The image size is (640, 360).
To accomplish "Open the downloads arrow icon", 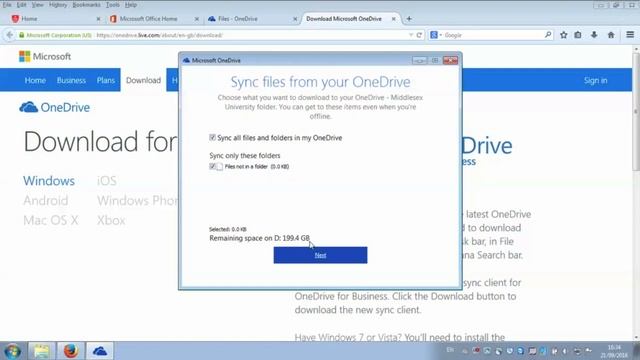I will [594, 35].
